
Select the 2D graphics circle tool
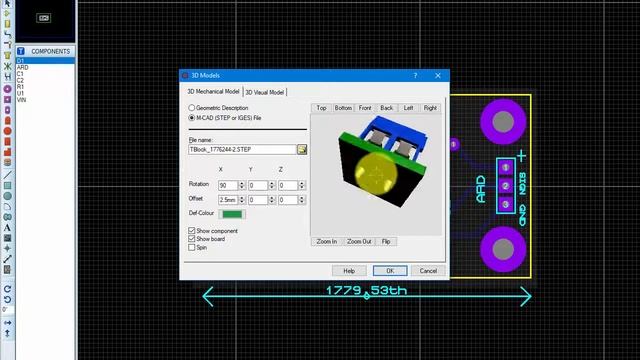7,196
